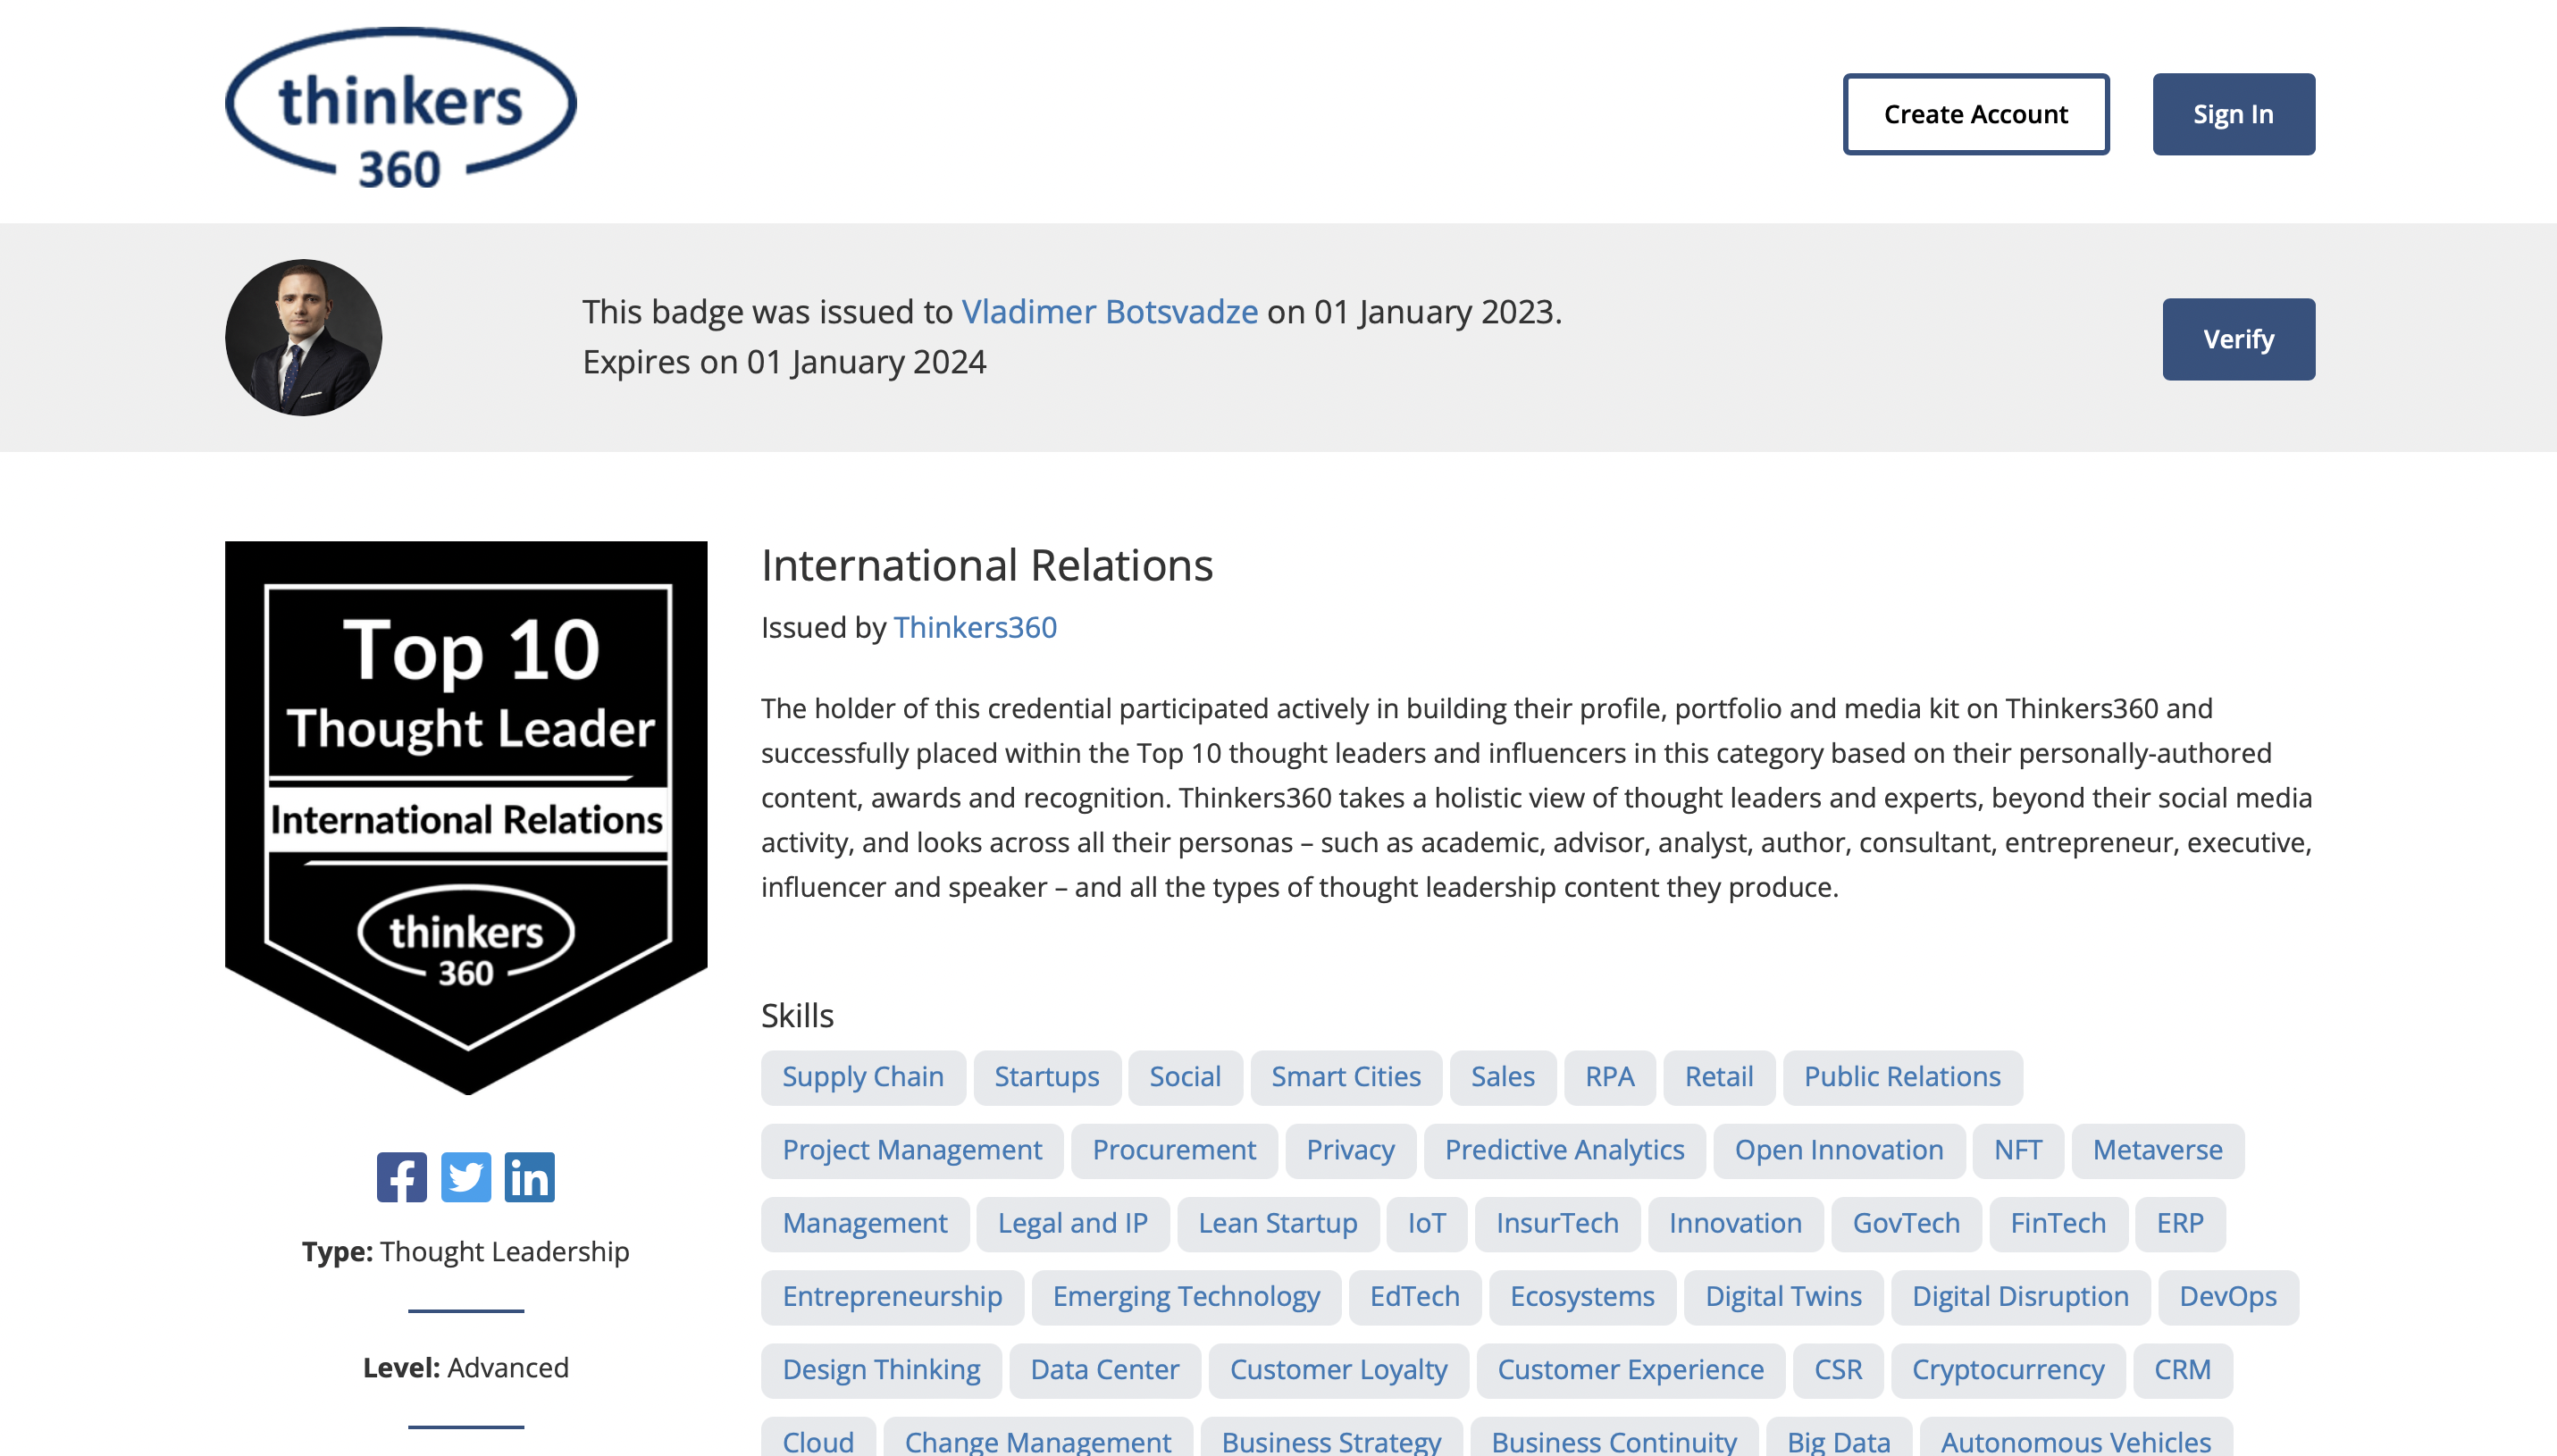2557x1456 pixels.
Task: Choose the InsurTech skill tag
Action: coord(1557,1224)
